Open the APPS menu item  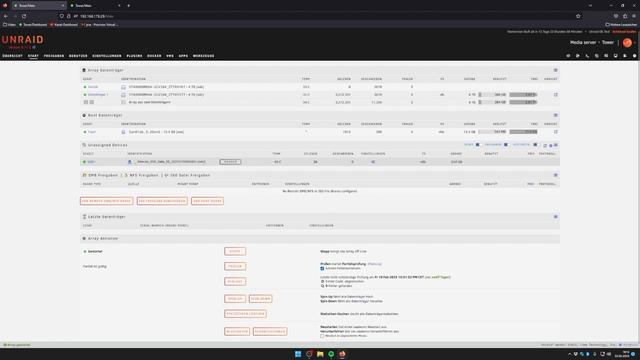pos(183,56)
